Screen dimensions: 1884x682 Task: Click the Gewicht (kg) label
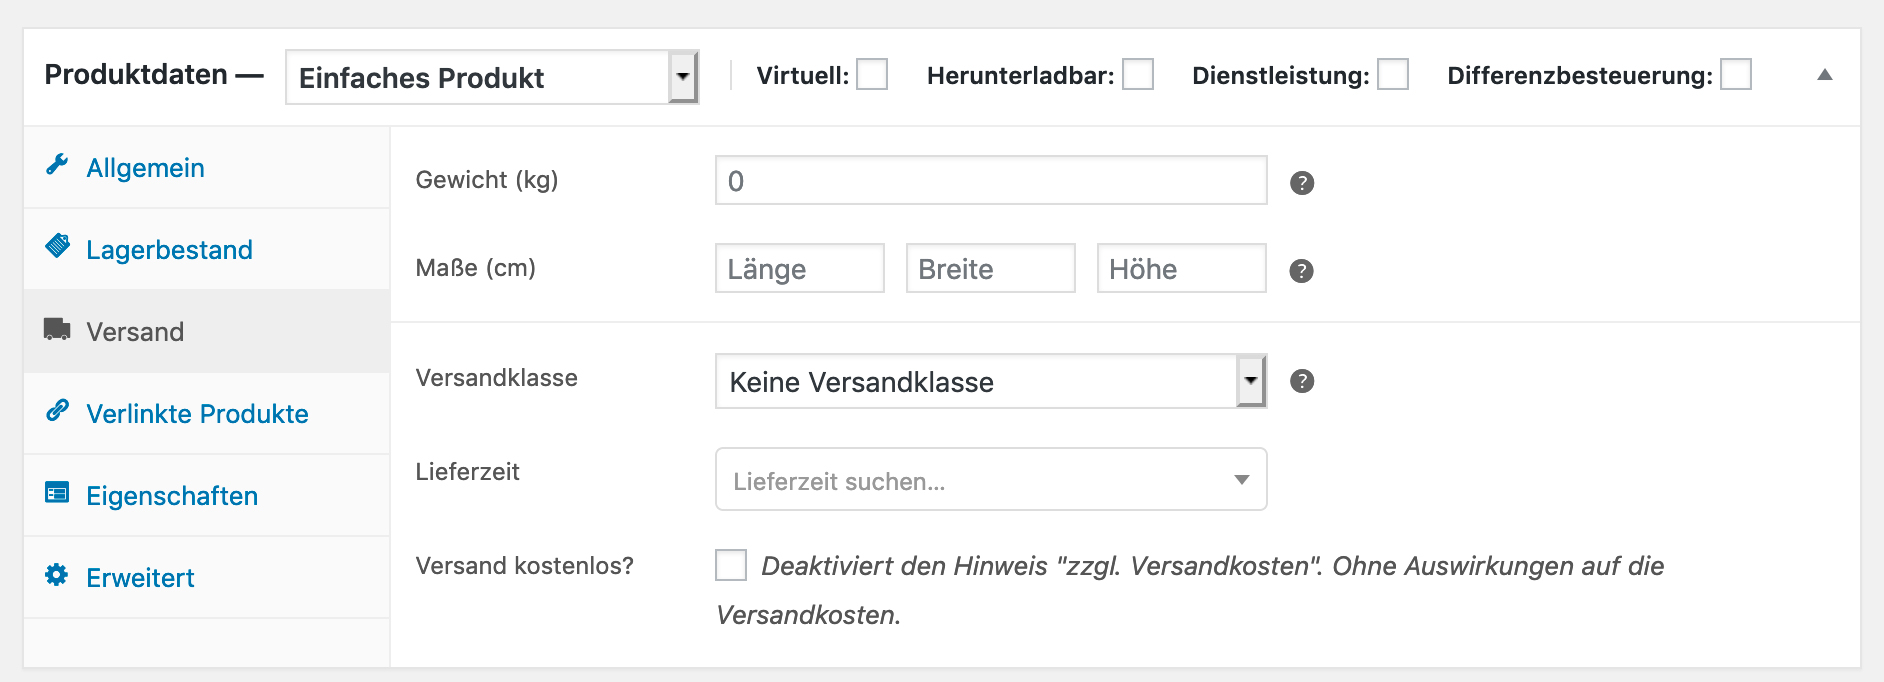(486, 180)
